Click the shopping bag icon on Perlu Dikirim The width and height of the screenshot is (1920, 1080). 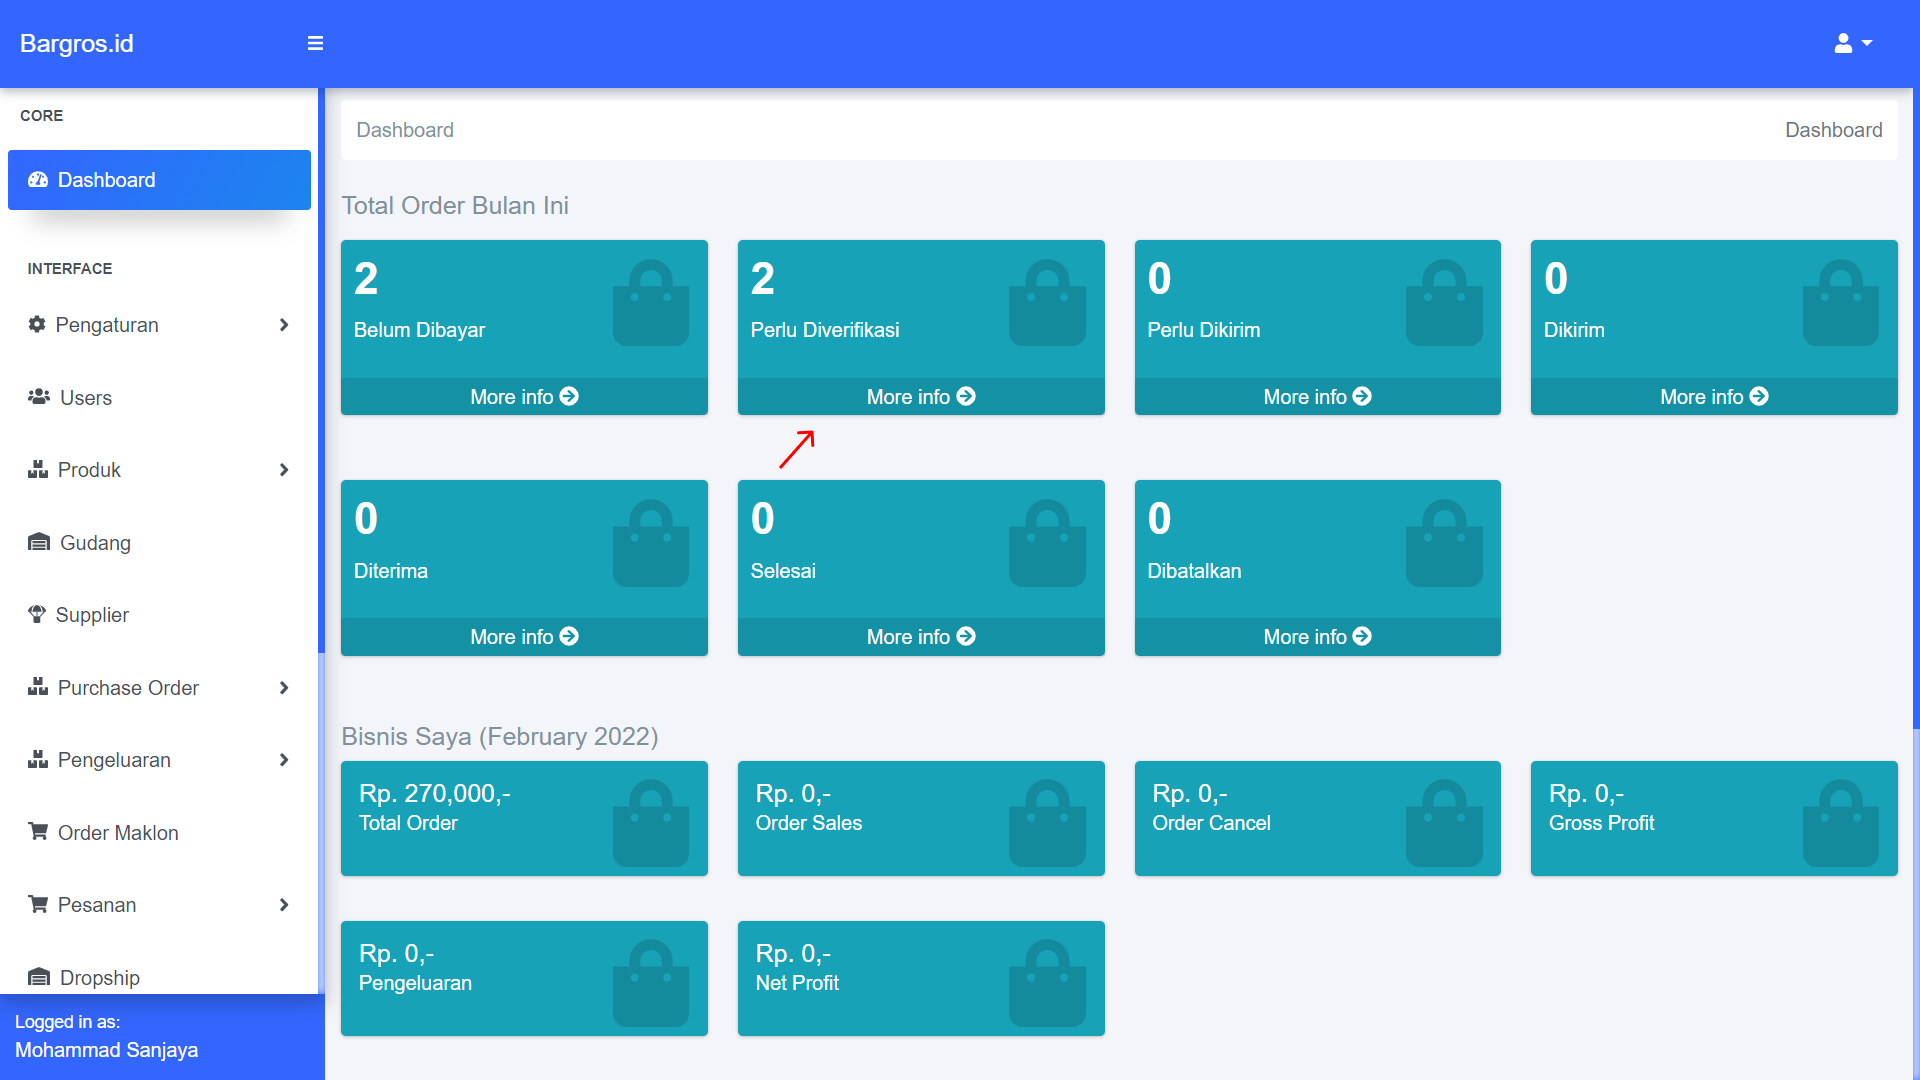click(1444, 303)
